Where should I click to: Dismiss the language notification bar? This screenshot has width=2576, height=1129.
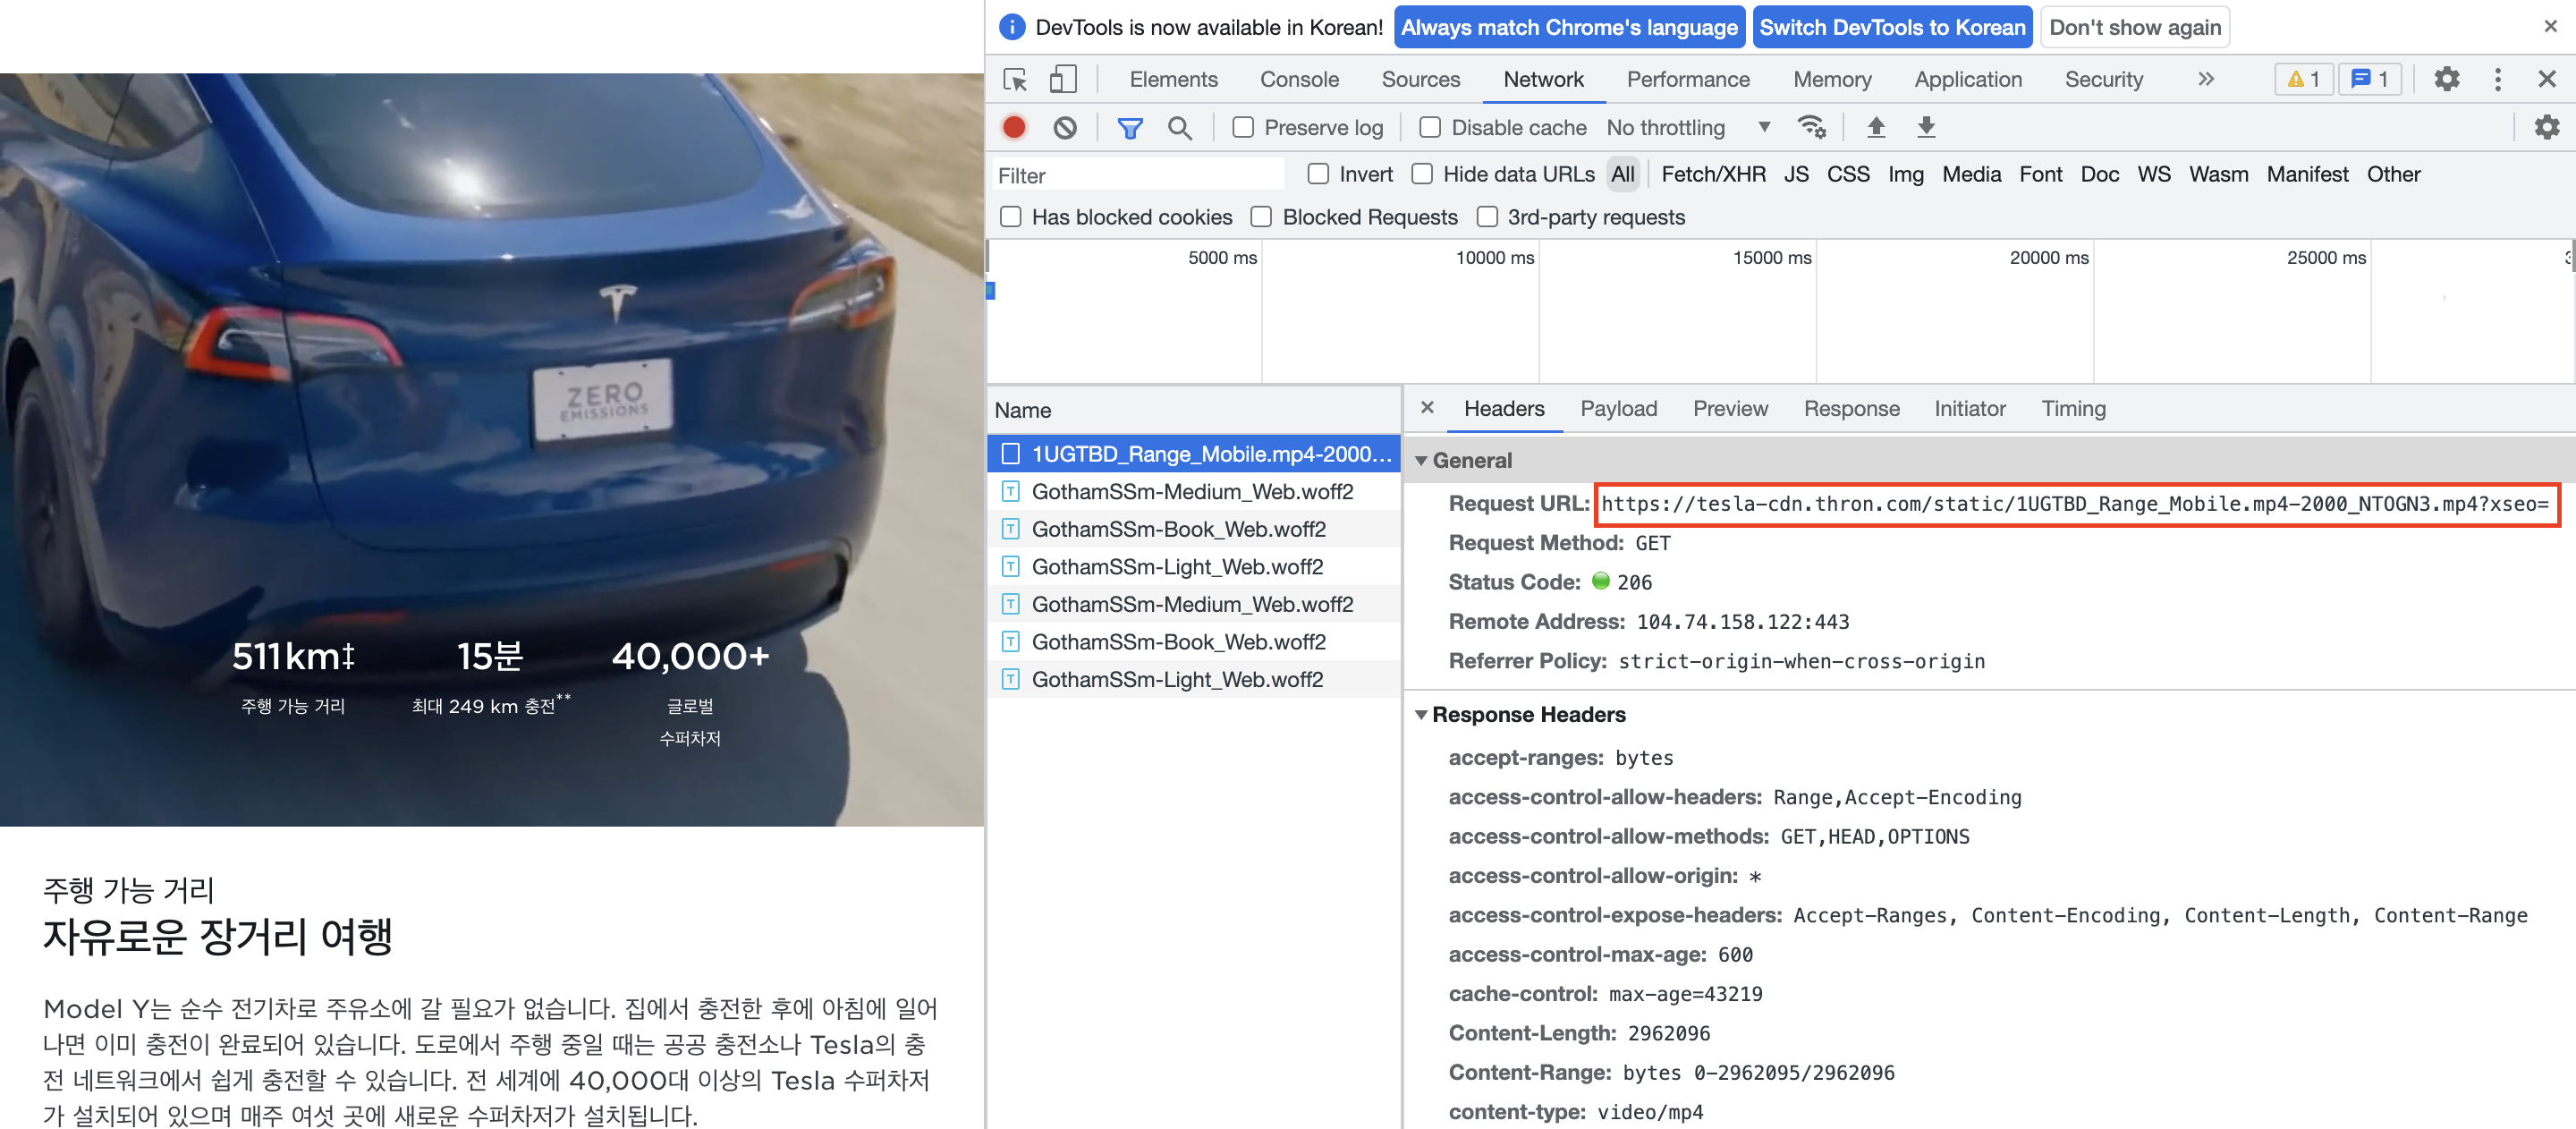tap(2550, 26)
